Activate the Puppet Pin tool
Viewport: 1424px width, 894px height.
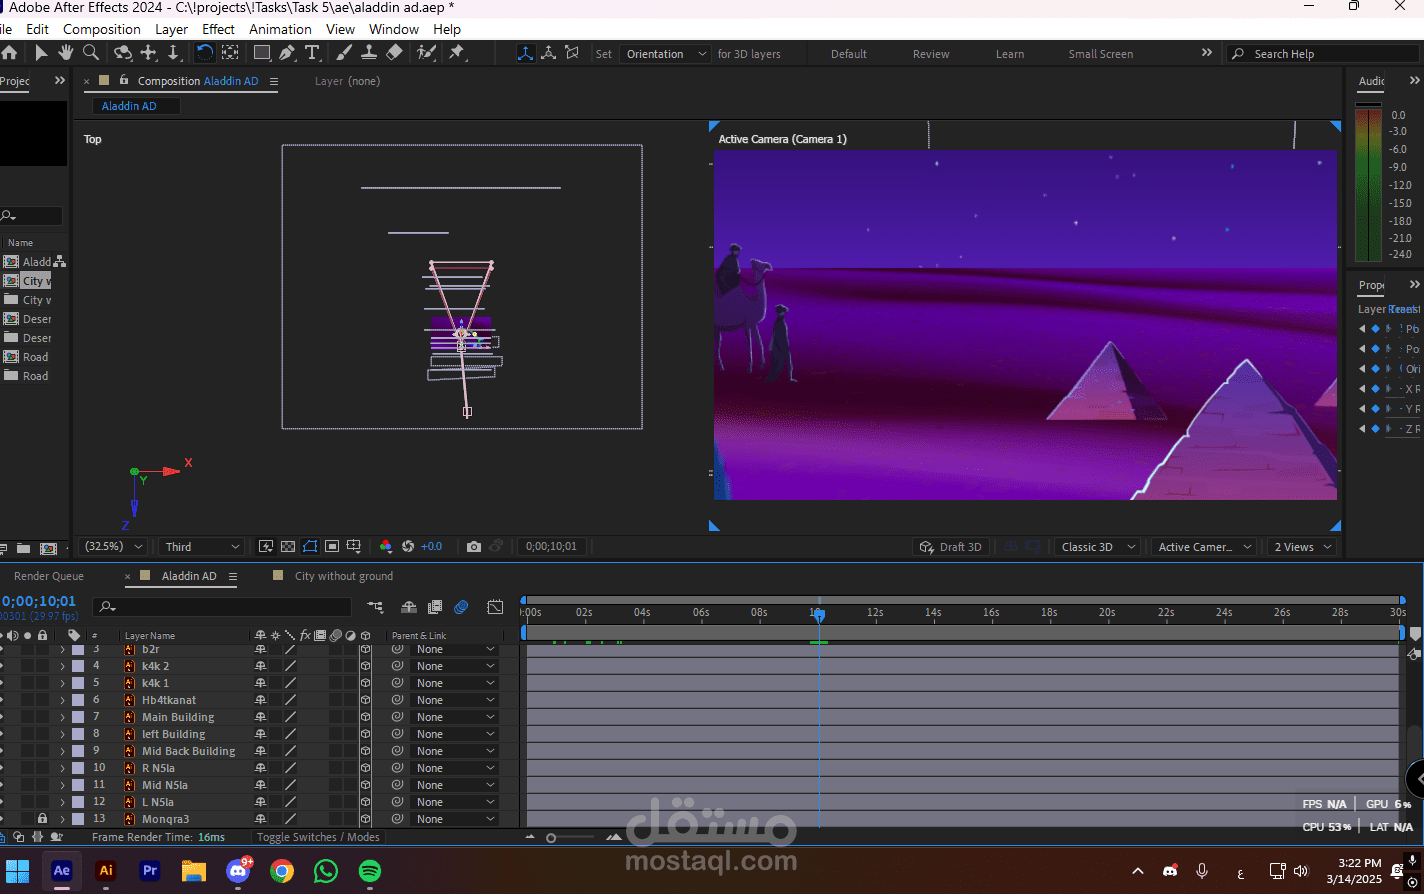[x=457, y=53]
